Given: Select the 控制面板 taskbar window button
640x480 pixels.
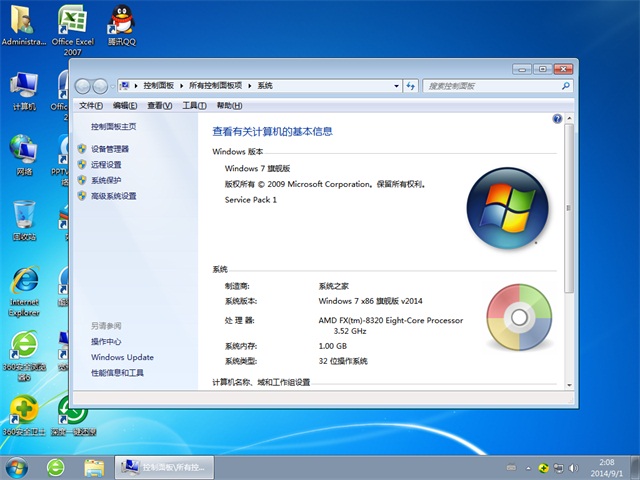Looking at the screenshot, I should pyautogui.click(x=164, y=468).
